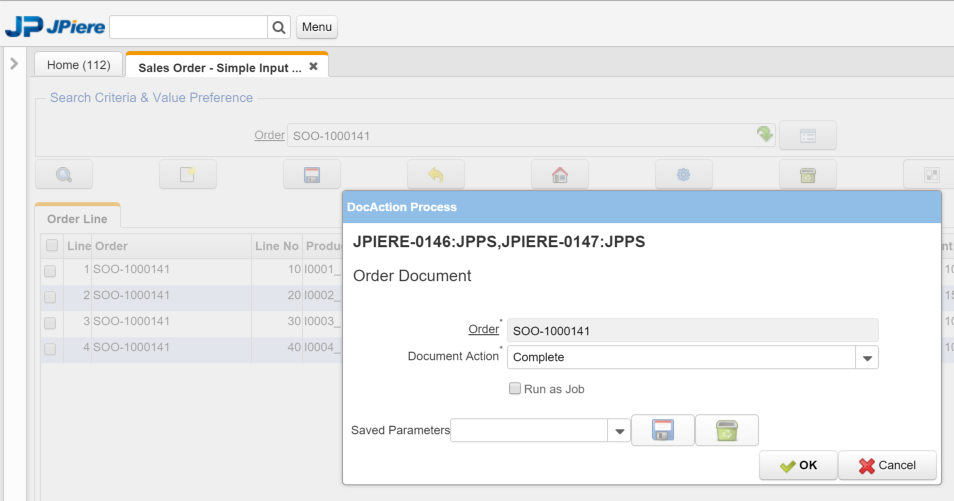Tick the checkbox for order line 1
The image size is (954, 501).
(51, 270)
